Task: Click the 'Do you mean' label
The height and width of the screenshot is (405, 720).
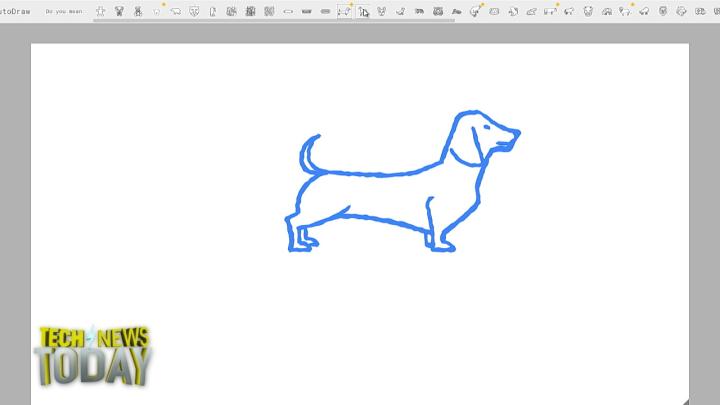Action: pos(64,11)
